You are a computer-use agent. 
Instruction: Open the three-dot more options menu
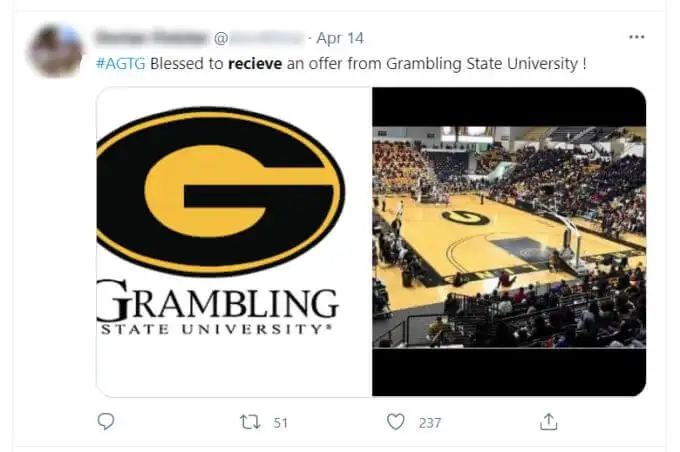637,37
